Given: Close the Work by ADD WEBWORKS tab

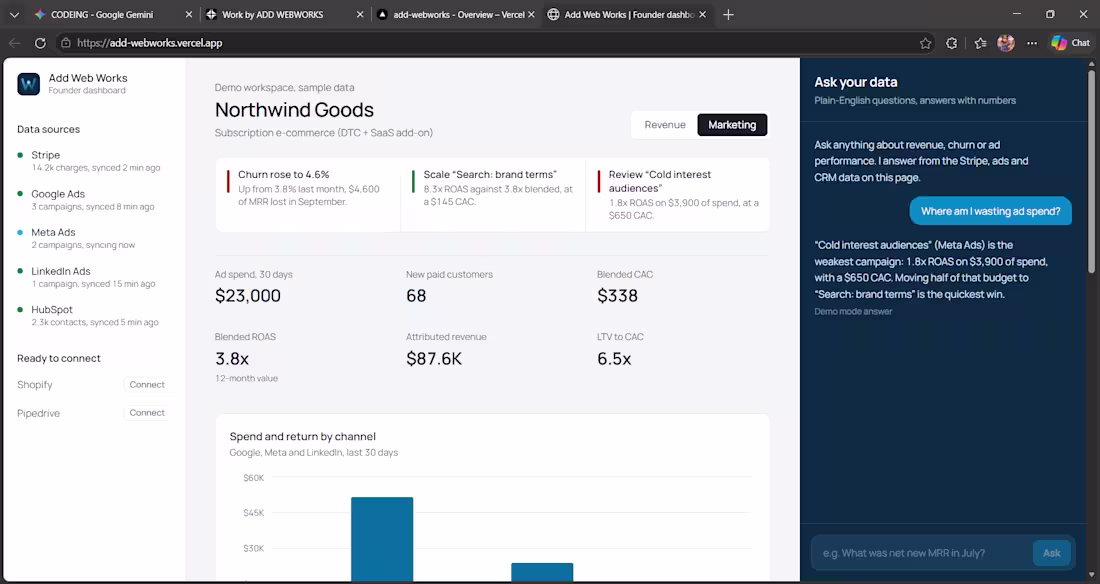Looking at the screenshot, I should 360,15.
